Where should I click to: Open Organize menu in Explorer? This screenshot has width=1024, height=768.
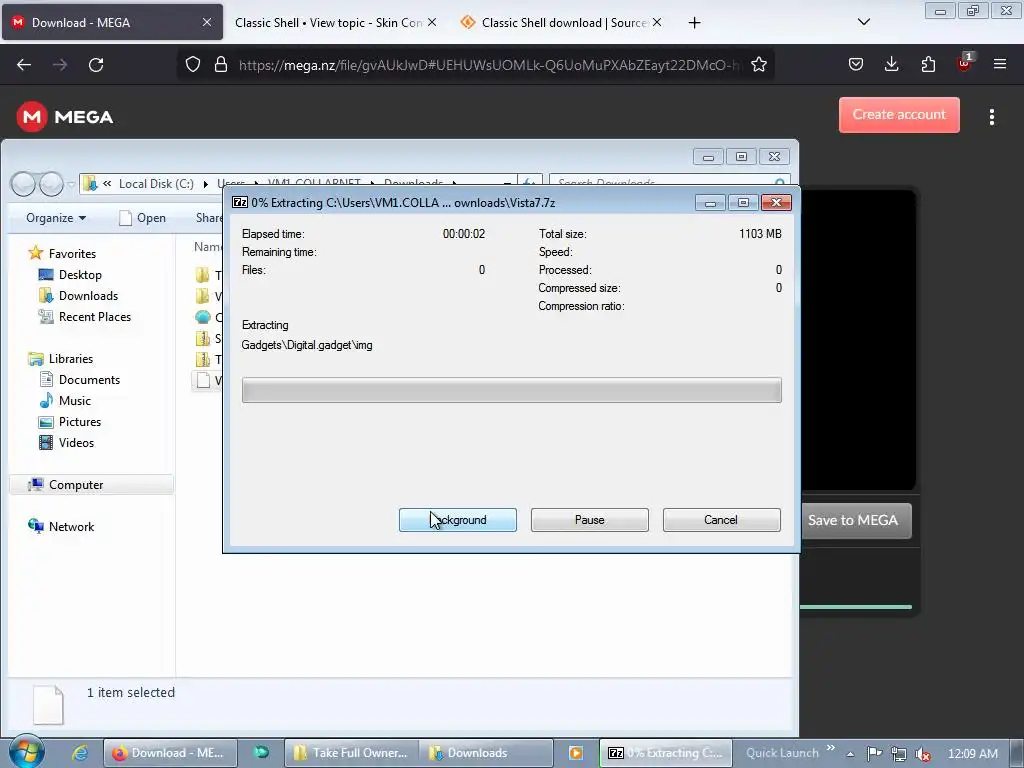click(x=56, y=218)
